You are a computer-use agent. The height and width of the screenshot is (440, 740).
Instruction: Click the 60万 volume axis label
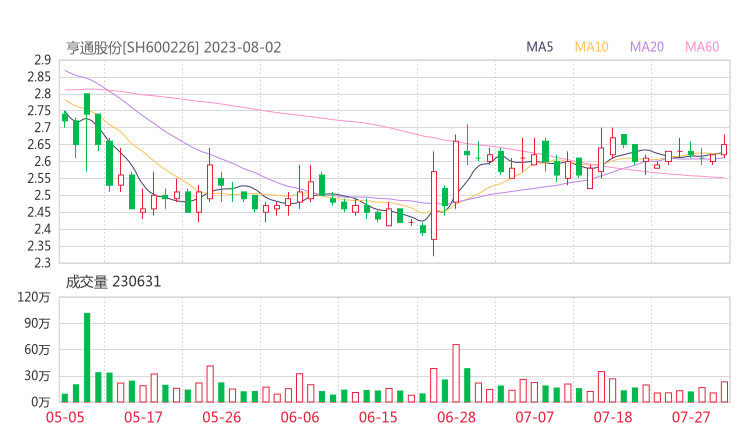[x=37, y=350]
